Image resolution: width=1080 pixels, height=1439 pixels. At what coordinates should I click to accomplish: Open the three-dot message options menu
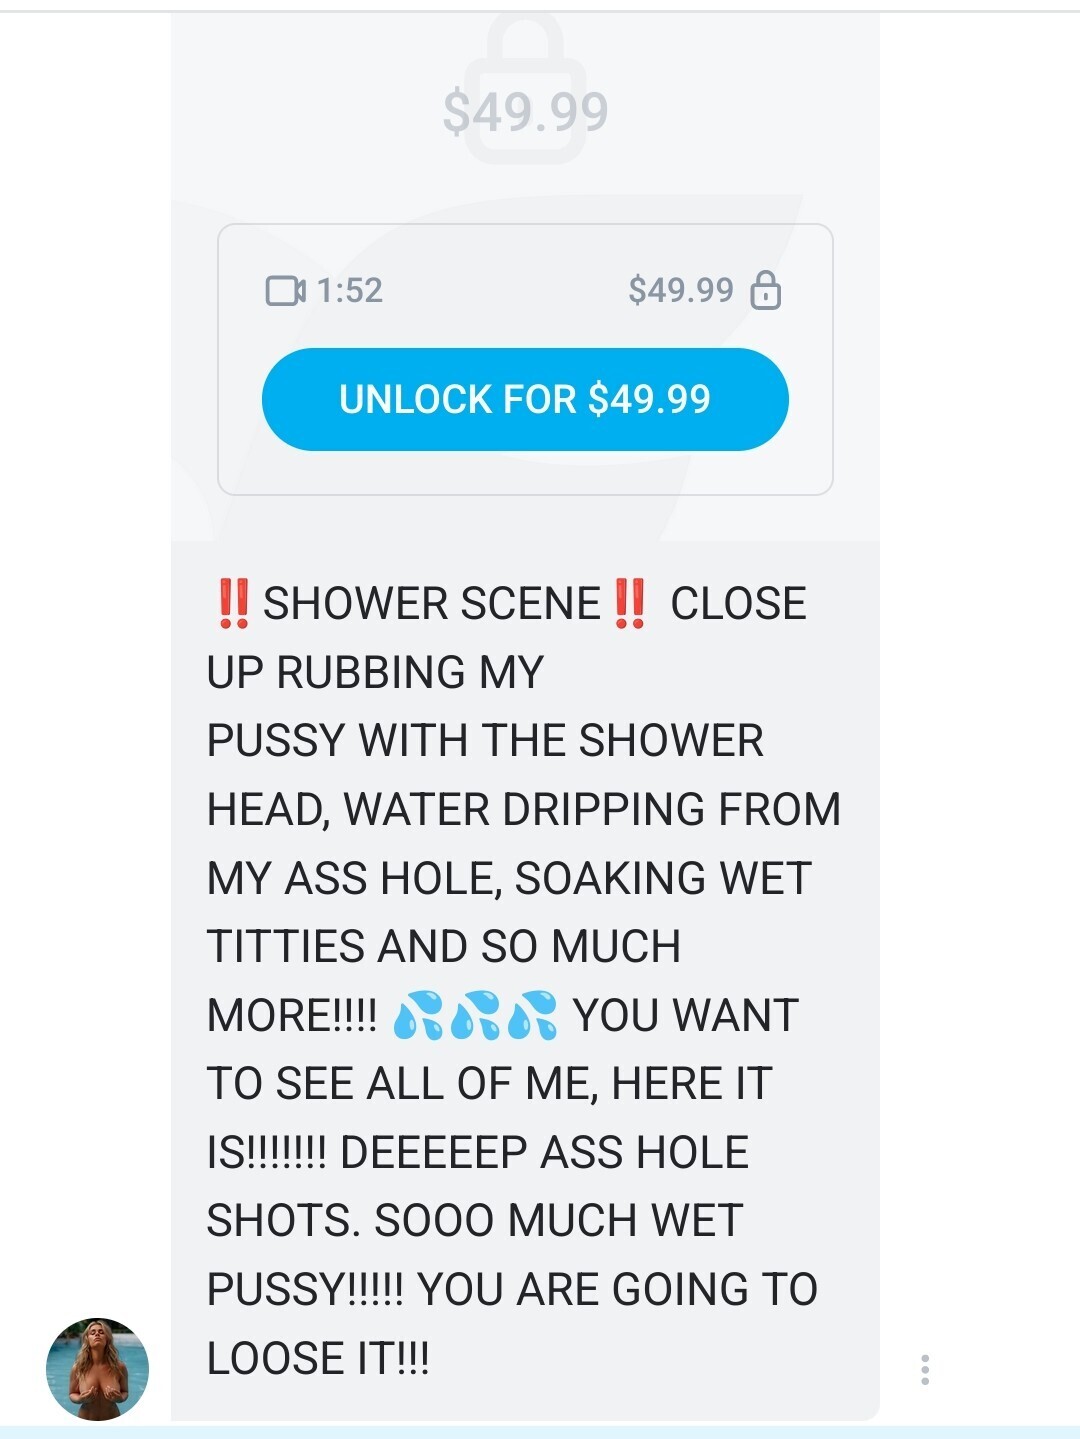click(925, 1369)
